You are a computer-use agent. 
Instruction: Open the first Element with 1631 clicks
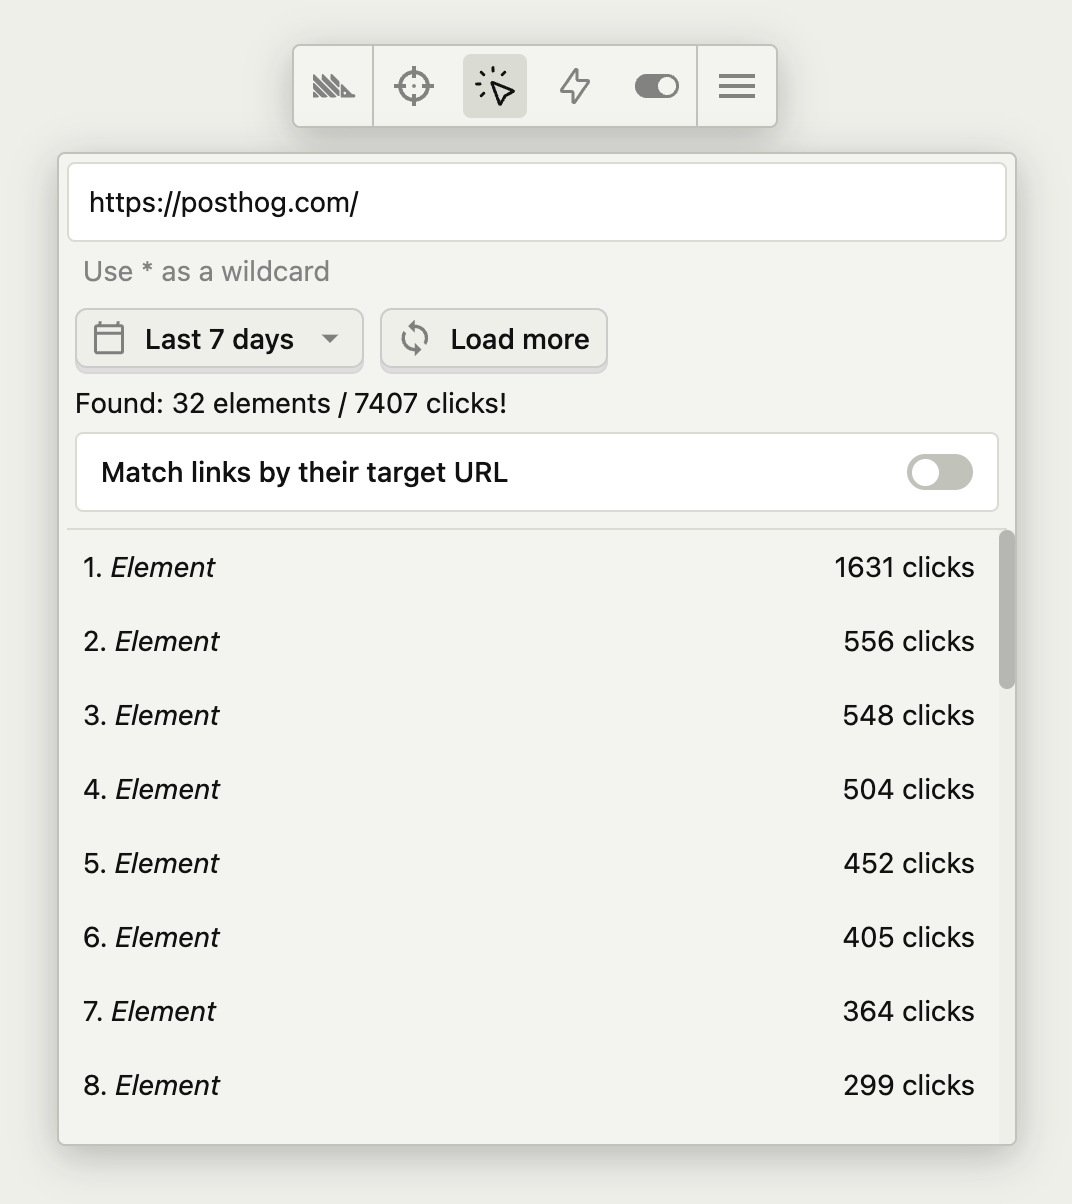tap(537, 567)
